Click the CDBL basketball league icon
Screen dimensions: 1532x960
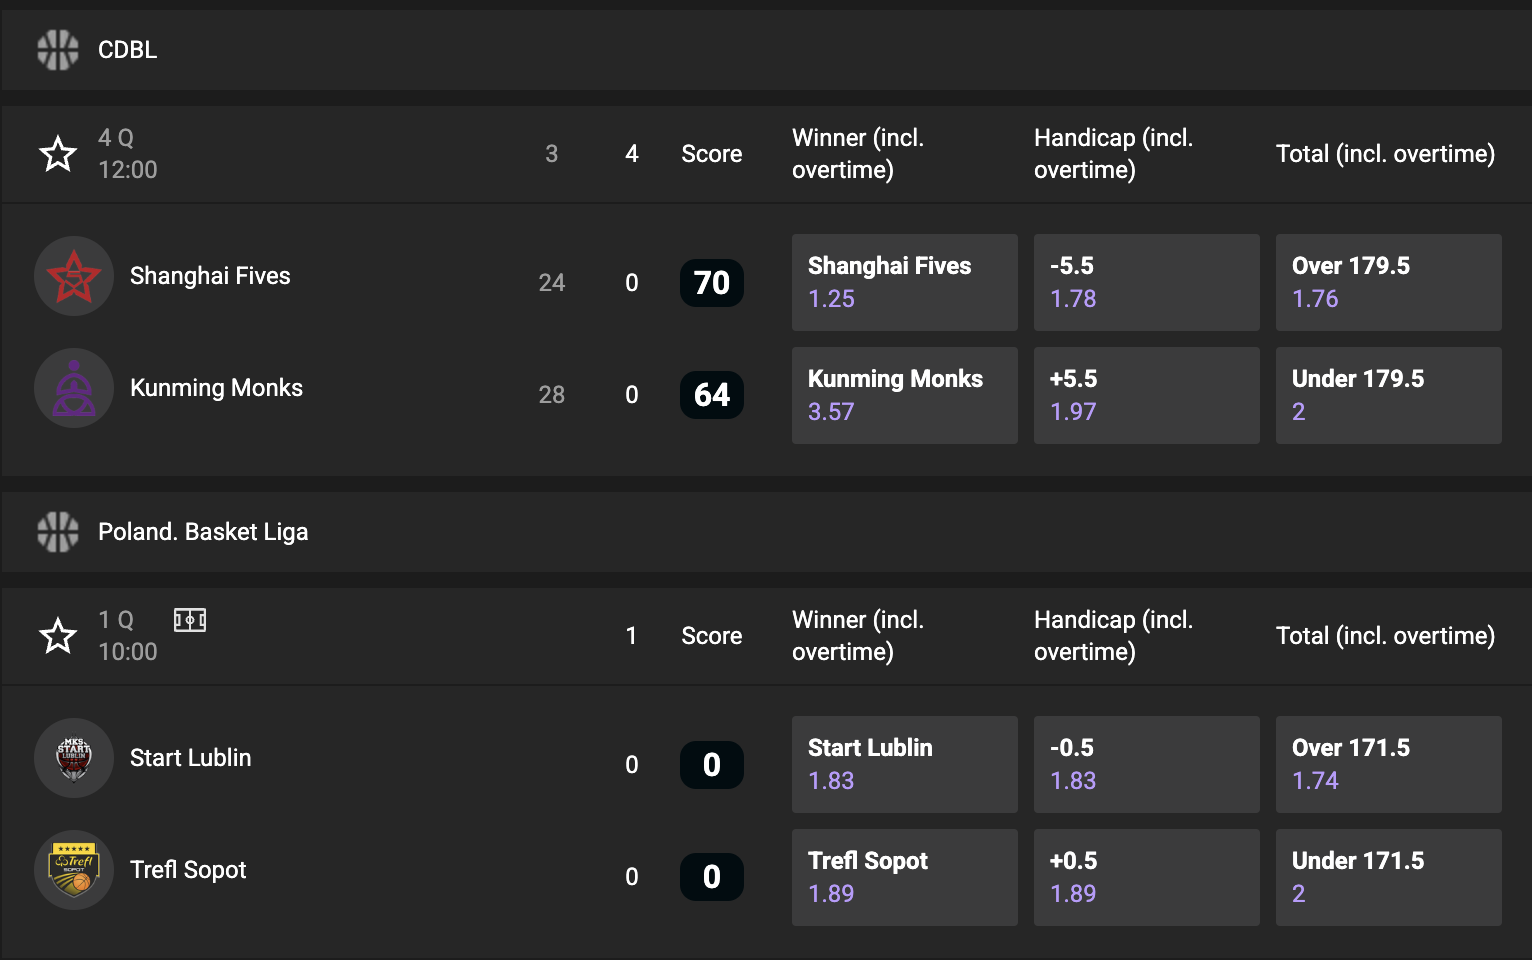click(x=58, y=50)
